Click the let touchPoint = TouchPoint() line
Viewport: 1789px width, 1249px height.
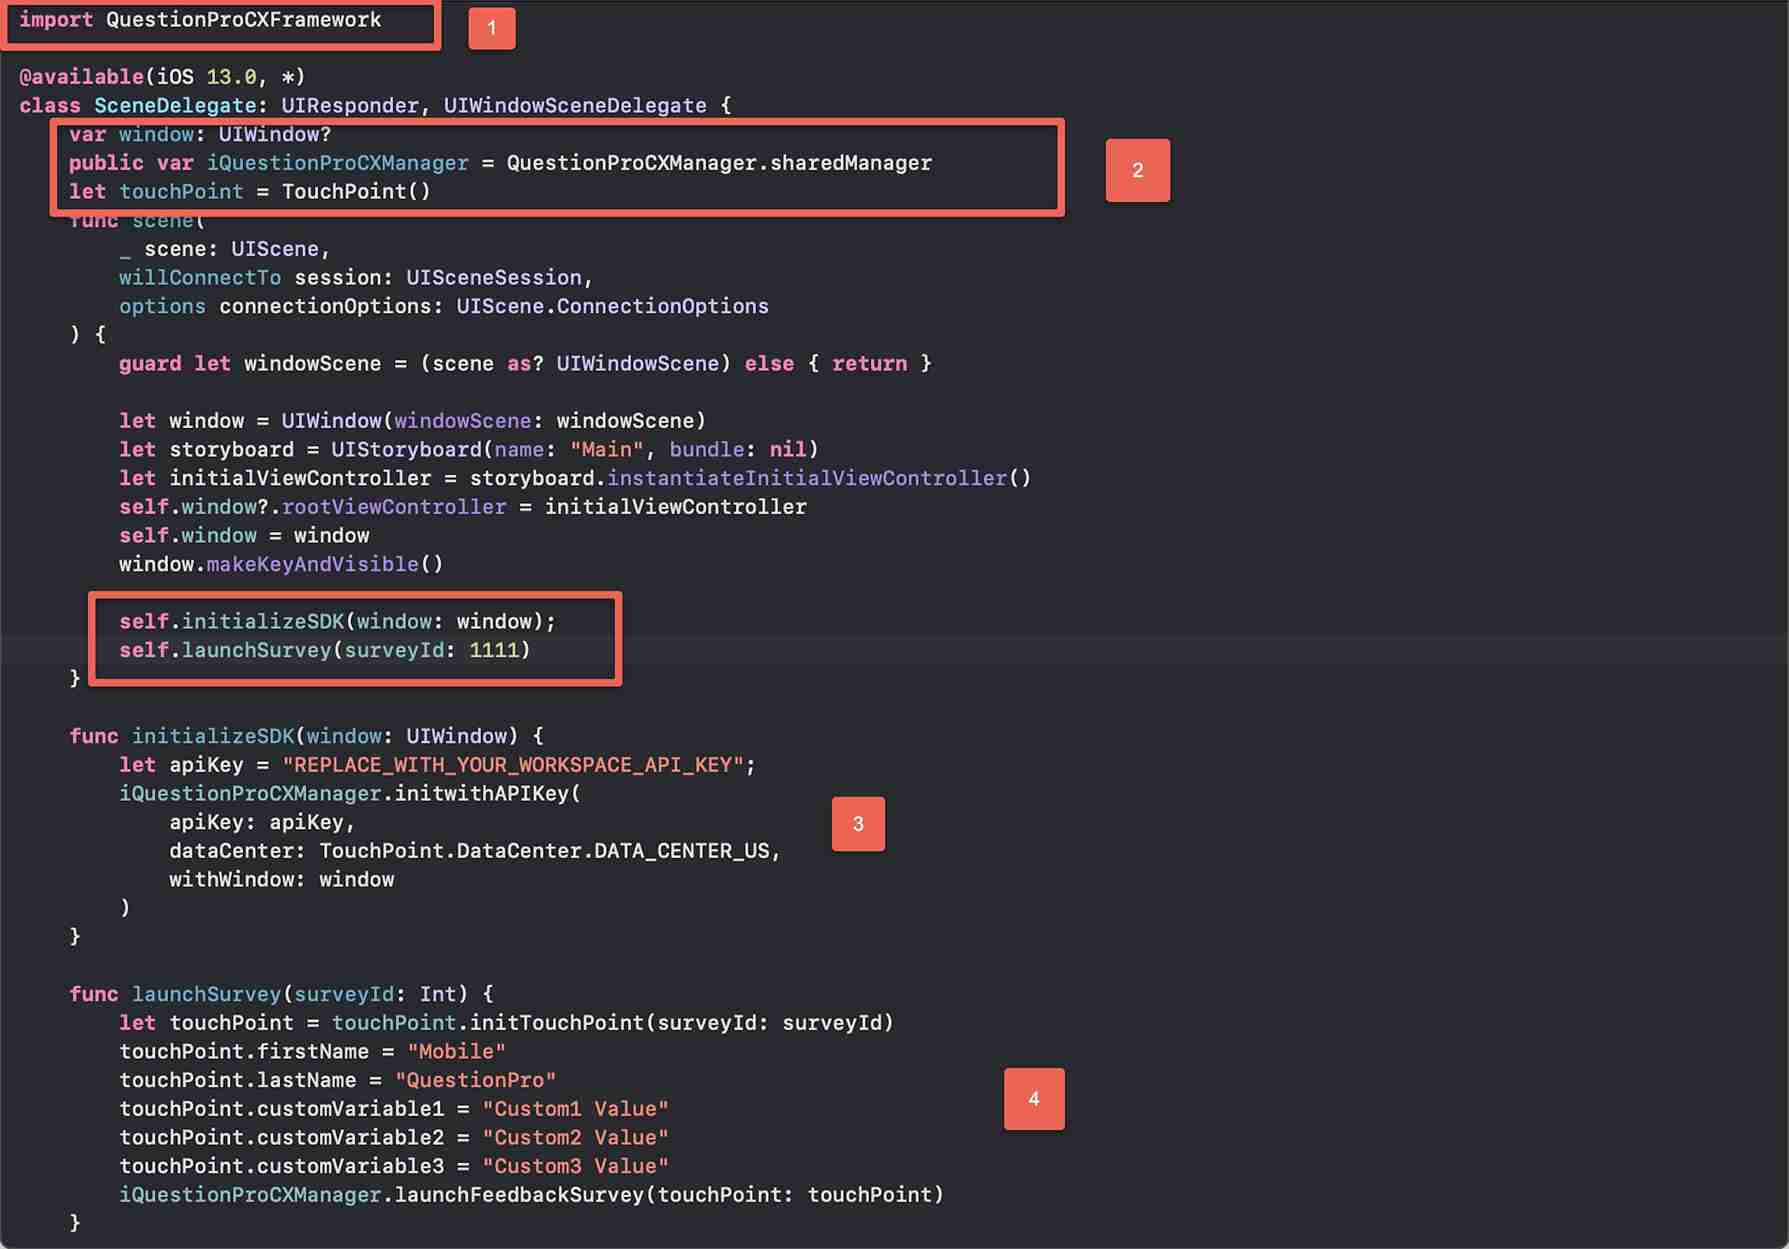pos(250,192)
